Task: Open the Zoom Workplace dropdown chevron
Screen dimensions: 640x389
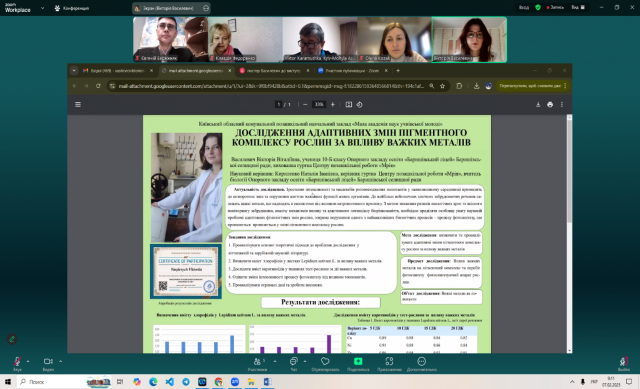Action: [x=42, y=8]
